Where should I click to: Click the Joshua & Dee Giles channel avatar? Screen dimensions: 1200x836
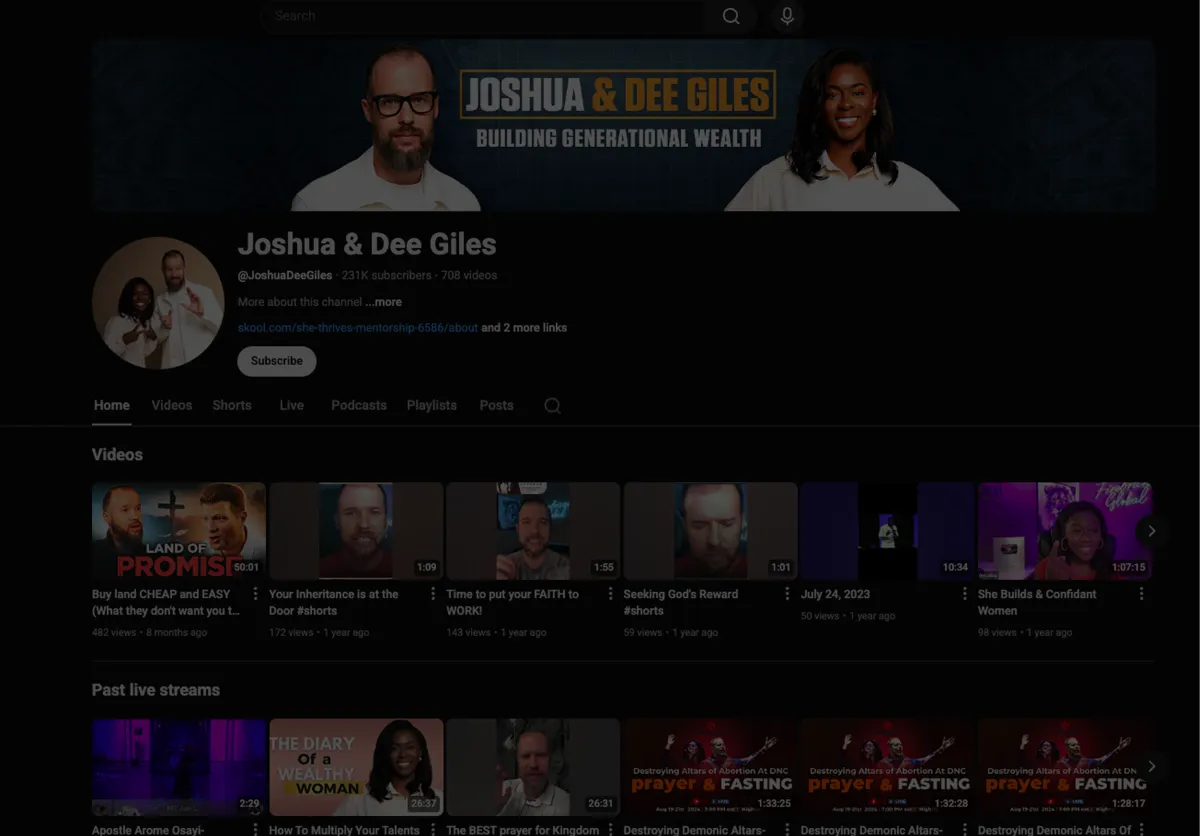click(x=158, y=303)
